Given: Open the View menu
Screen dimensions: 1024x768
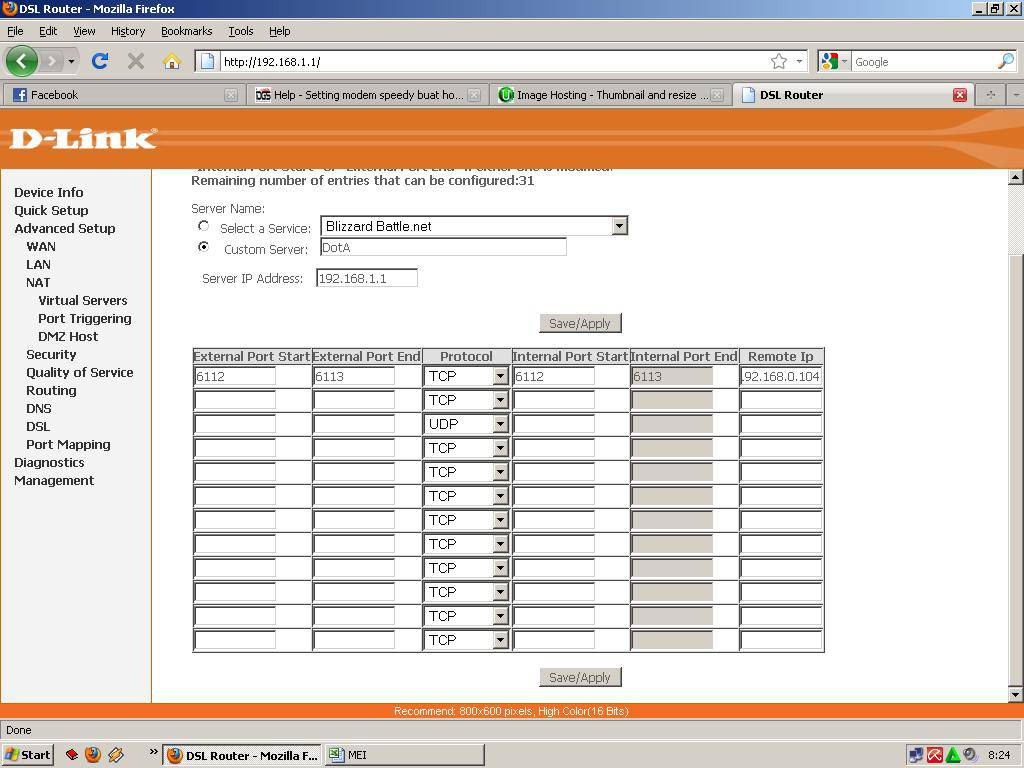Looking at the screenshot, I should point(84,31).
